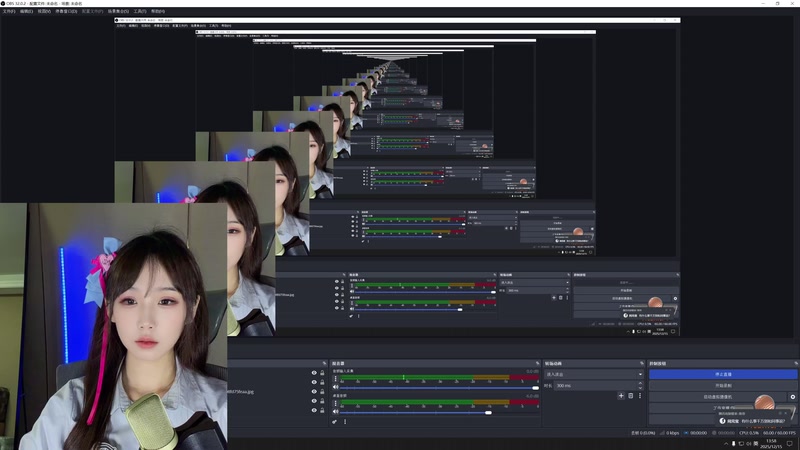Add a transition with the plus icon
Image resolution: width=800 pixels, height=450 pixels.
click(621, 396)
